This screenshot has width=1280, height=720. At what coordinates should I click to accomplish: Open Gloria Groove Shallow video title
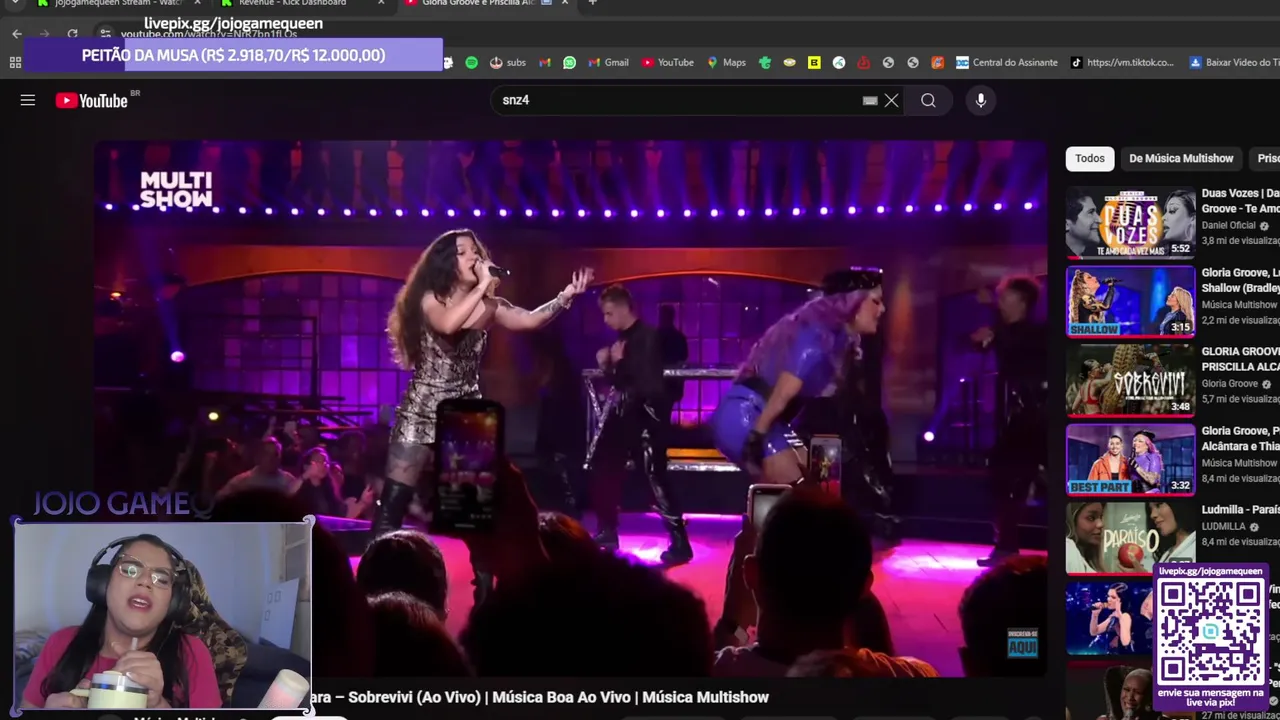coord(1240,280)
